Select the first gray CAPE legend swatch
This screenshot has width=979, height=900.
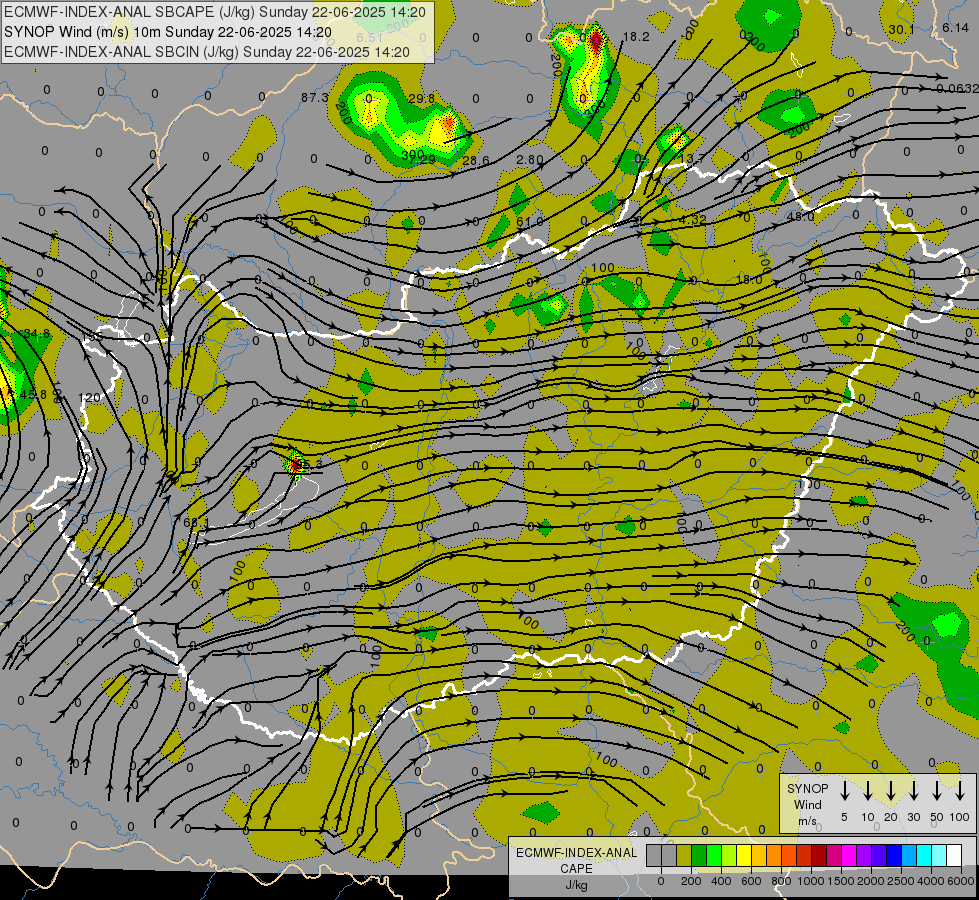[654, 856]
